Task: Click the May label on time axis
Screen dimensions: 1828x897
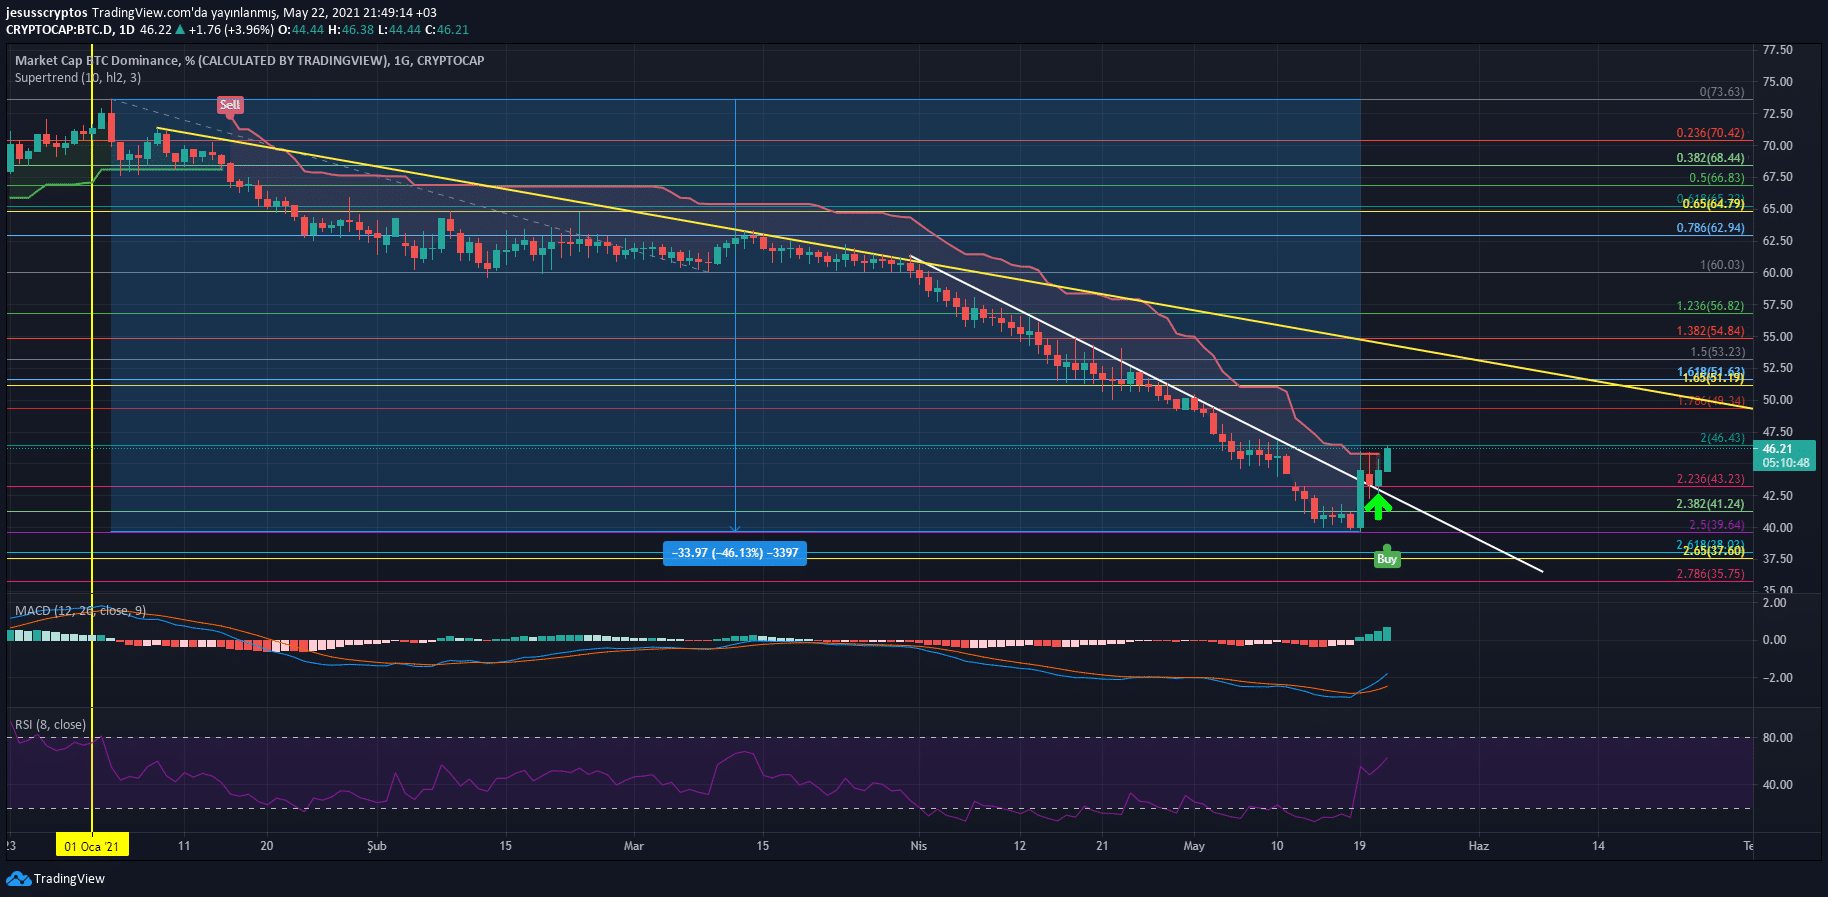Action: [1194, 846]
